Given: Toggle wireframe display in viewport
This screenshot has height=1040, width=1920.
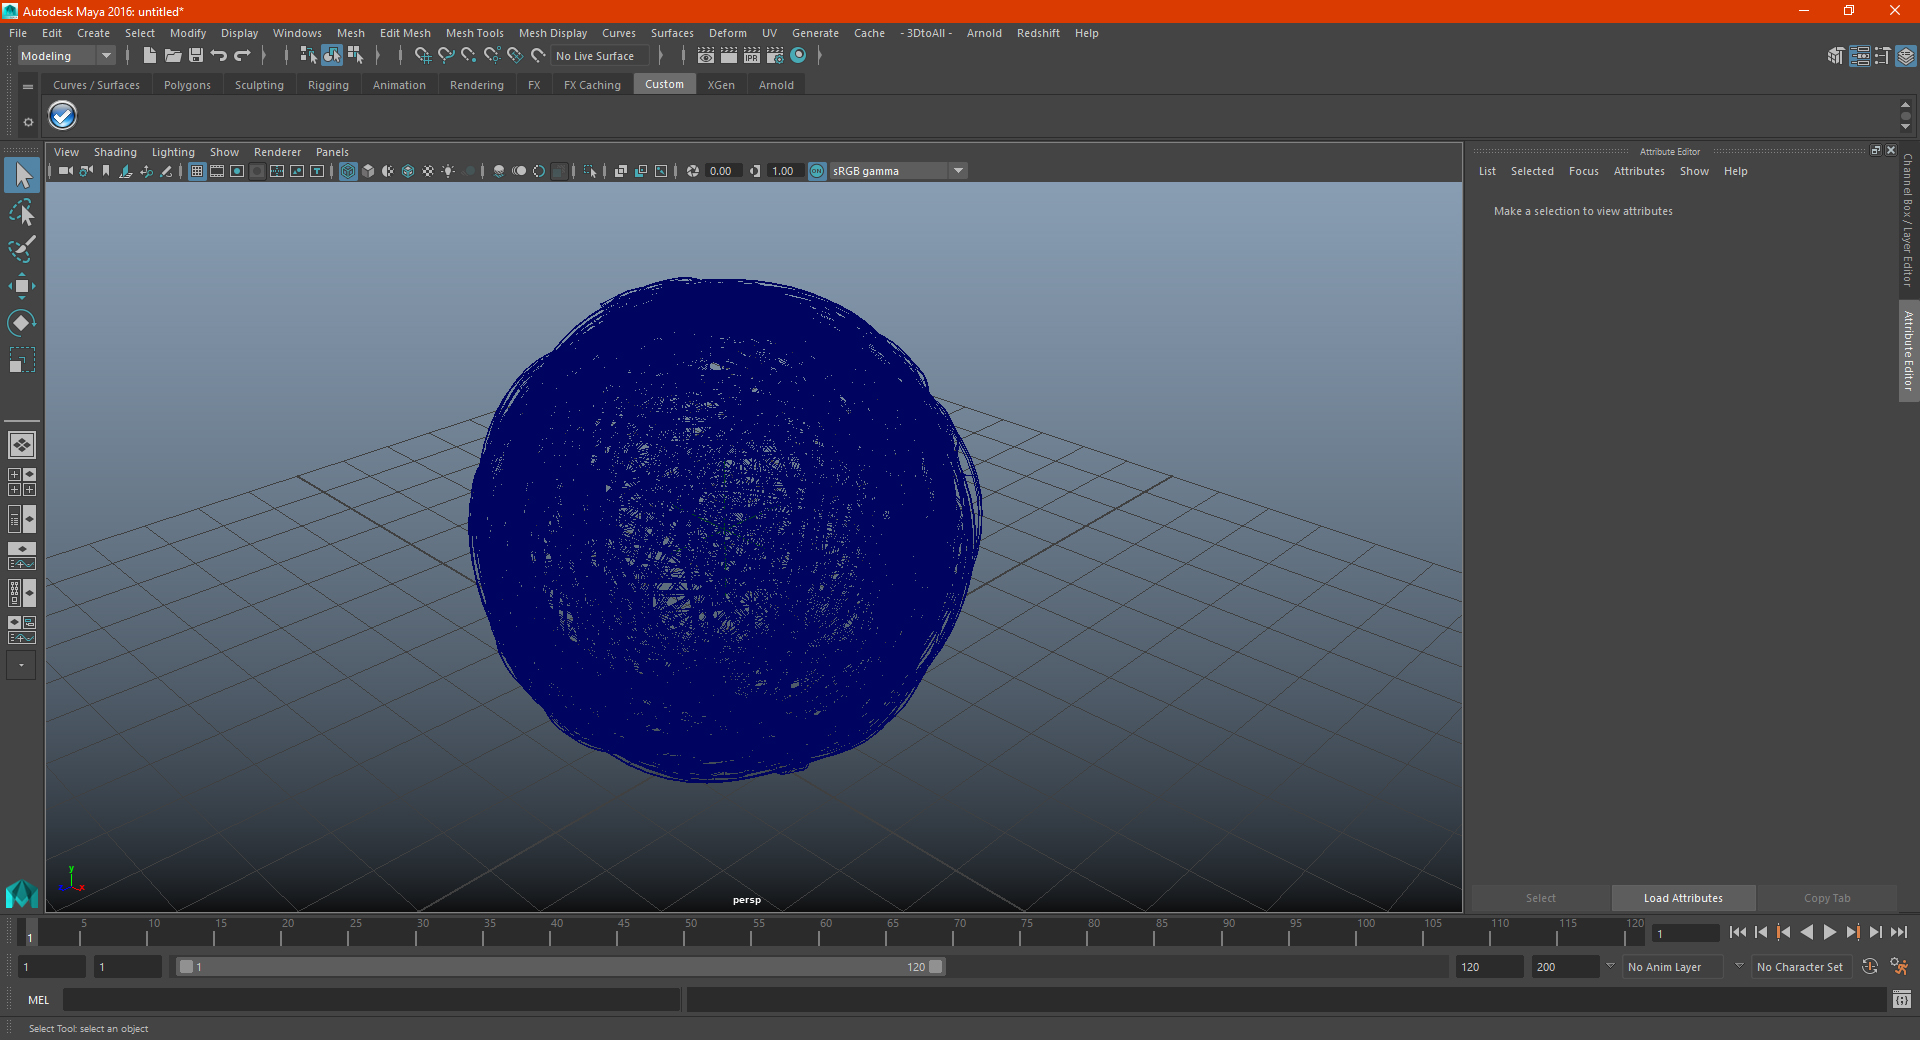Looking at the screenshot, I should pos(348,171).
